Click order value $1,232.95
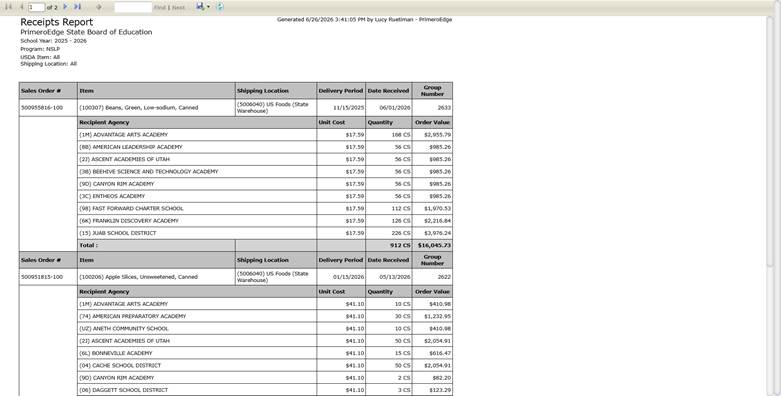781x396 pixels. click(x=438, y=316)
